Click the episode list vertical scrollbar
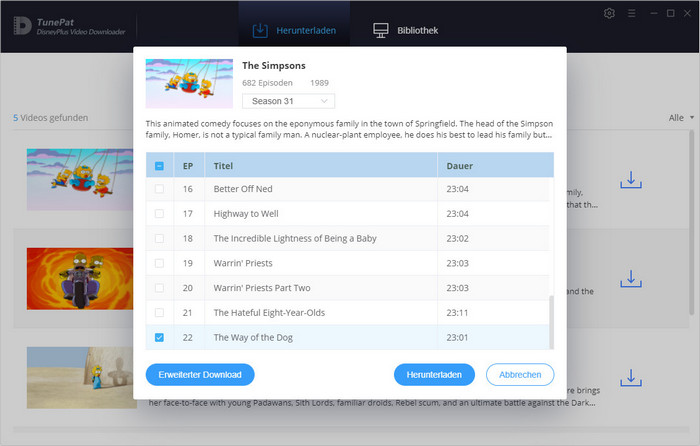The width and height of the screenshot is (700, 446). point(551,321)
